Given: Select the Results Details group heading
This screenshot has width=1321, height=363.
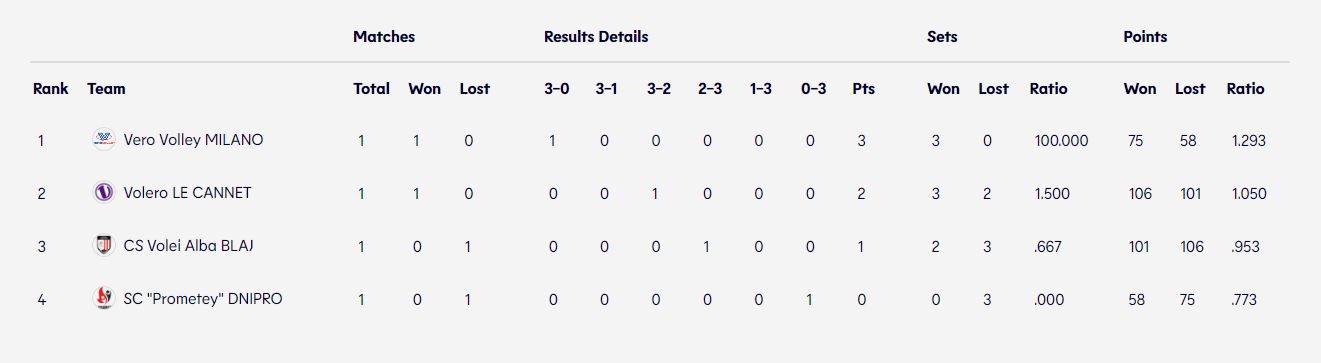Looking at the screenshot, I should click(596, 37).
